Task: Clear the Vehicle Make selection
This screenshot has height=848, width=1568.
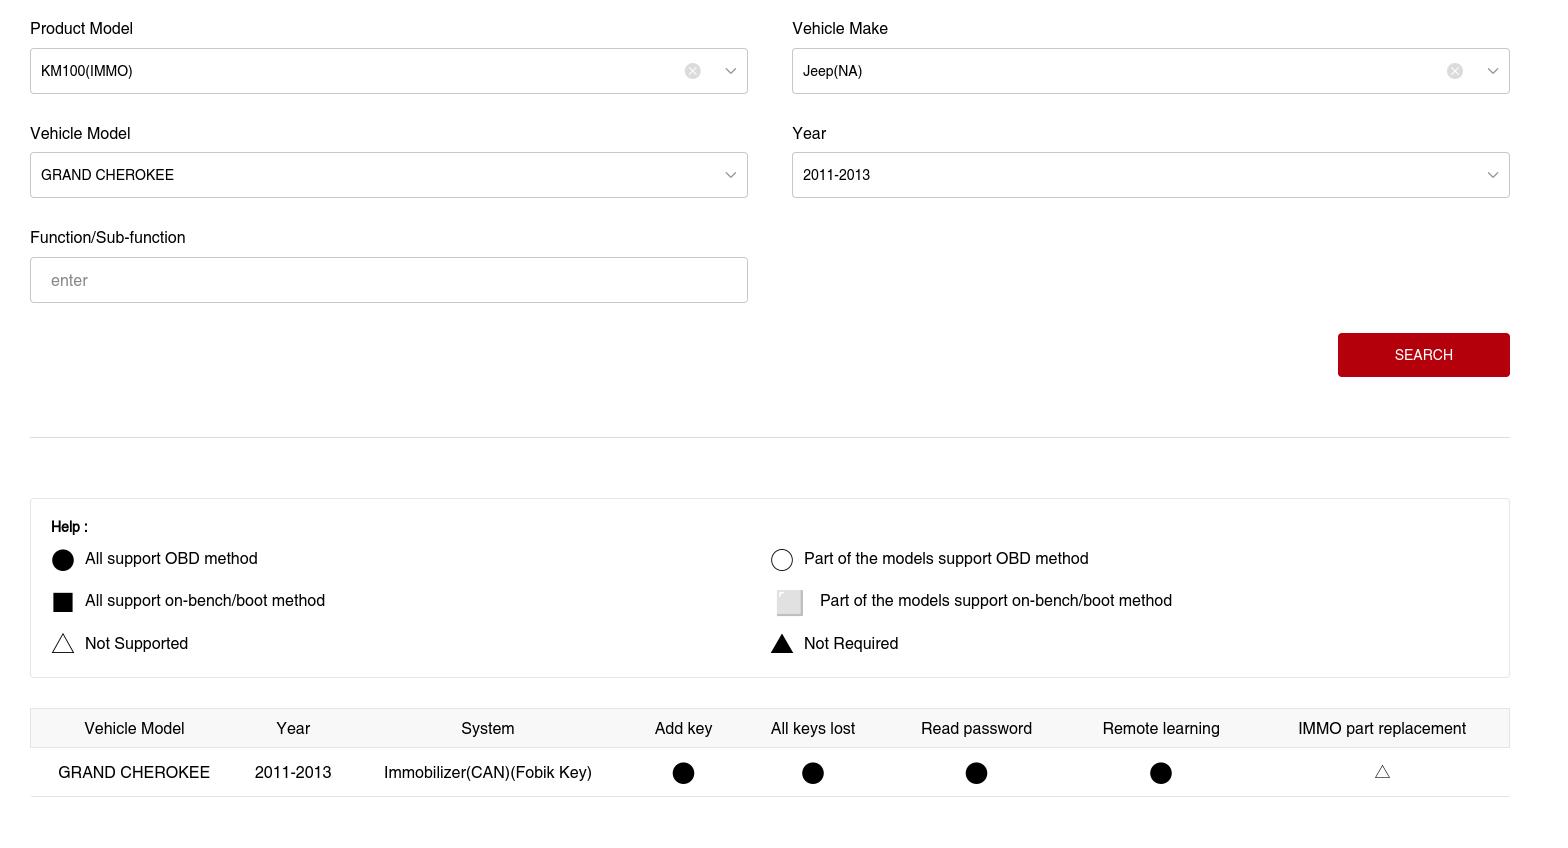Action: point(1455,71)
